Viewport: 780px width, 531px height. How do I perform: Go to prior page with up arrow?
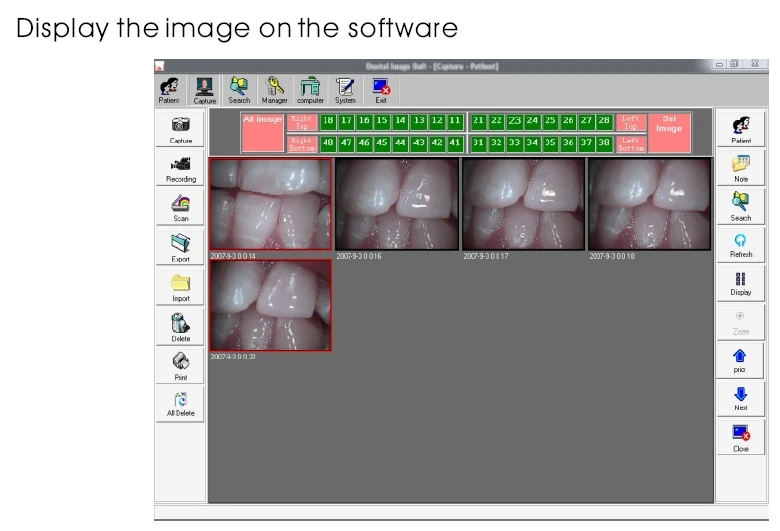[x=740, y=361]
